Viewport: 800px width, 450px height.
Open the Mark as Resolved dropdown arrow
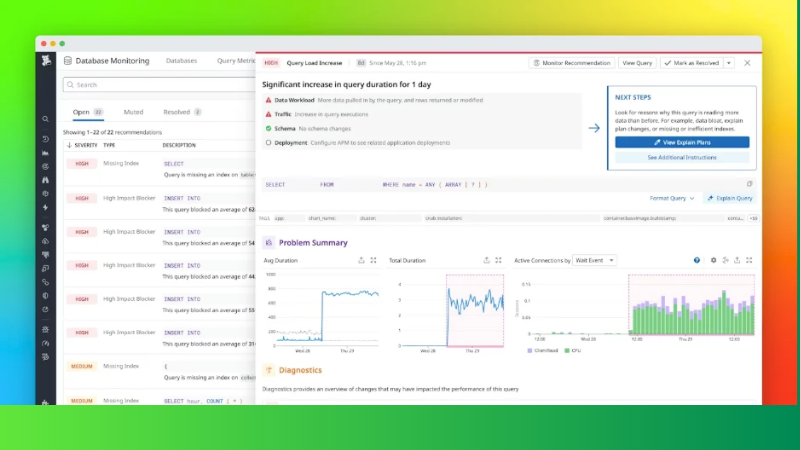click(728, 63)
